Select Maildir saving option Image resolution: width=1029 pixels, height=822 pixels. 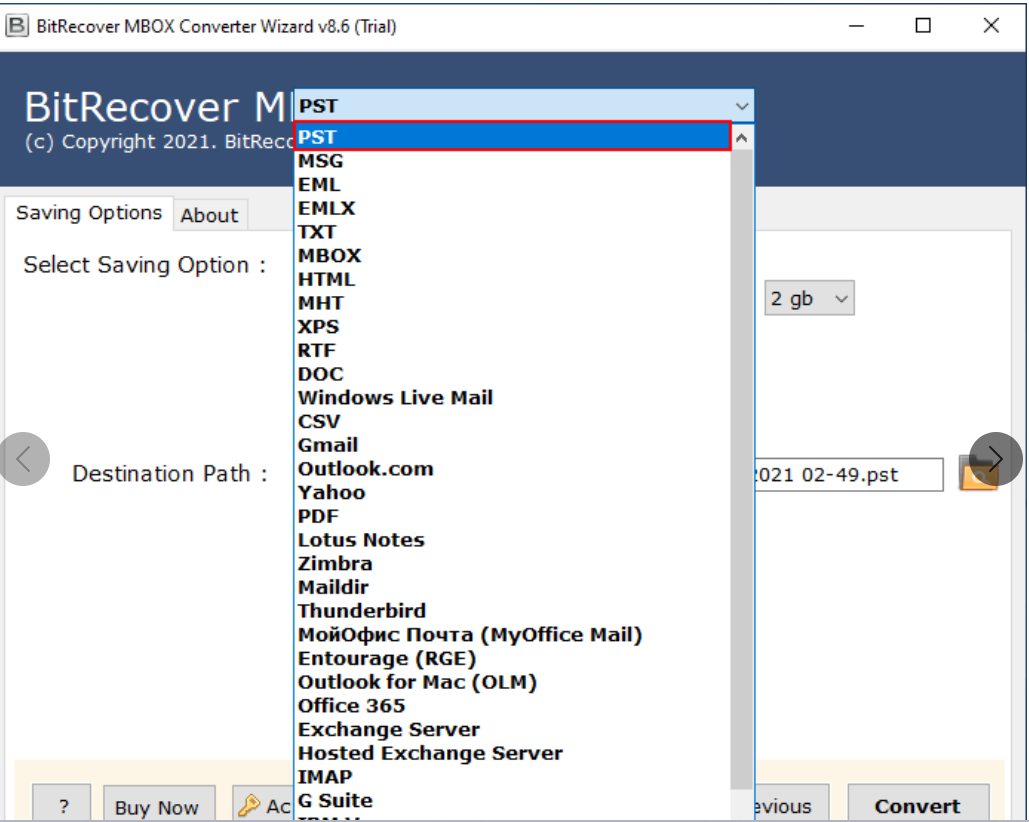click(513, 587)
